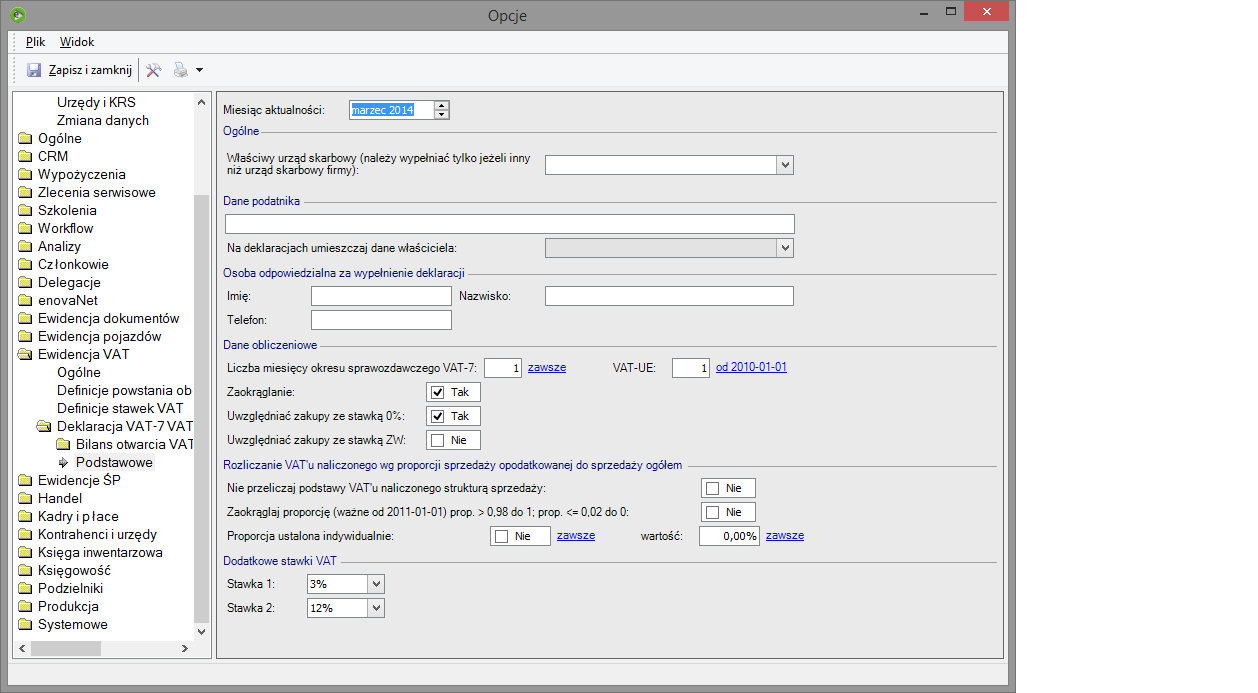Decrease Miesiąc aktualności with down arrow
1258x693 pixels.
coord(442,115)
